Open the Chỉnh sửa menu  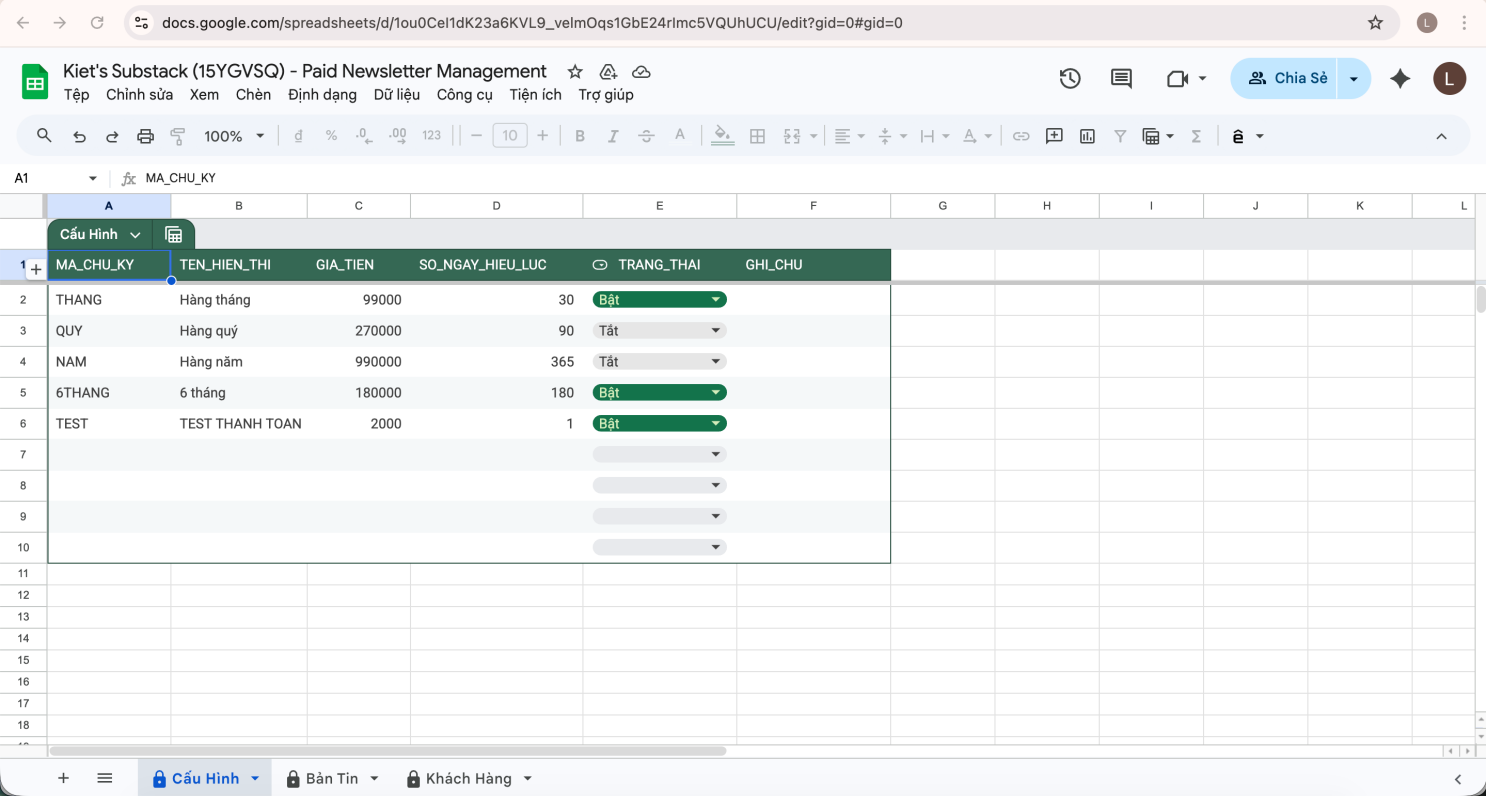[139, 95]
